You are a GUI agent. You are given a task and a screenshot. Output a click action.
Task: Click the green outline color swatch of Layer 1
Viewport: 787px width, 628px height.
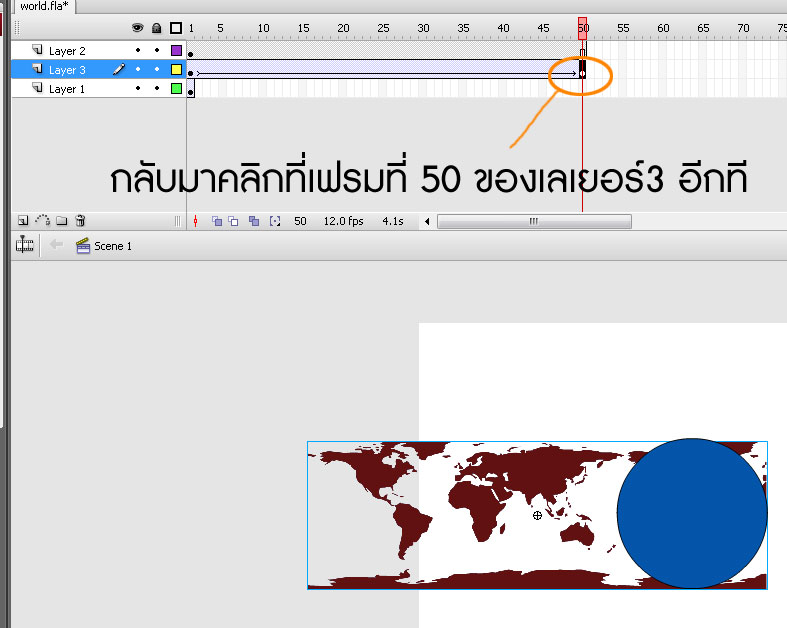(176, 88)
